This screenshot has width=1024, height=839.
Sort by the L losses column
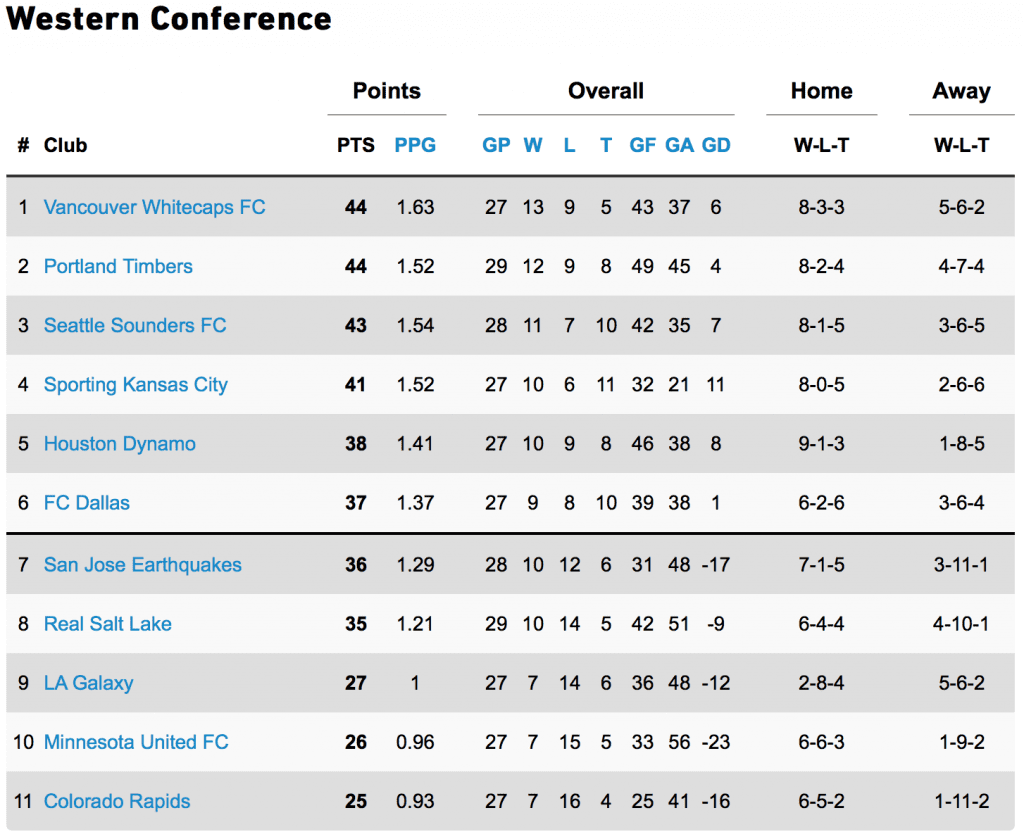tap(569, 145)
